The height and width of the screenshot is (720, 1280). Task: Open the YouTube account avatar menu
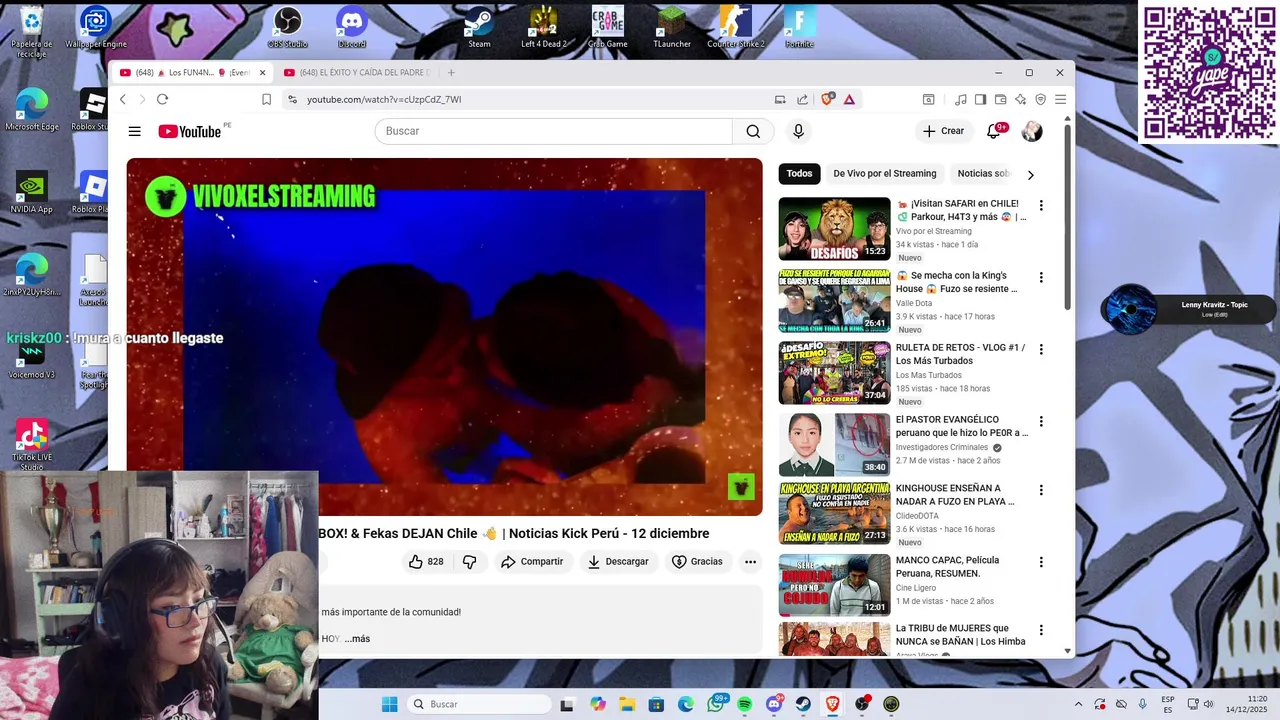click(1032, 131)
